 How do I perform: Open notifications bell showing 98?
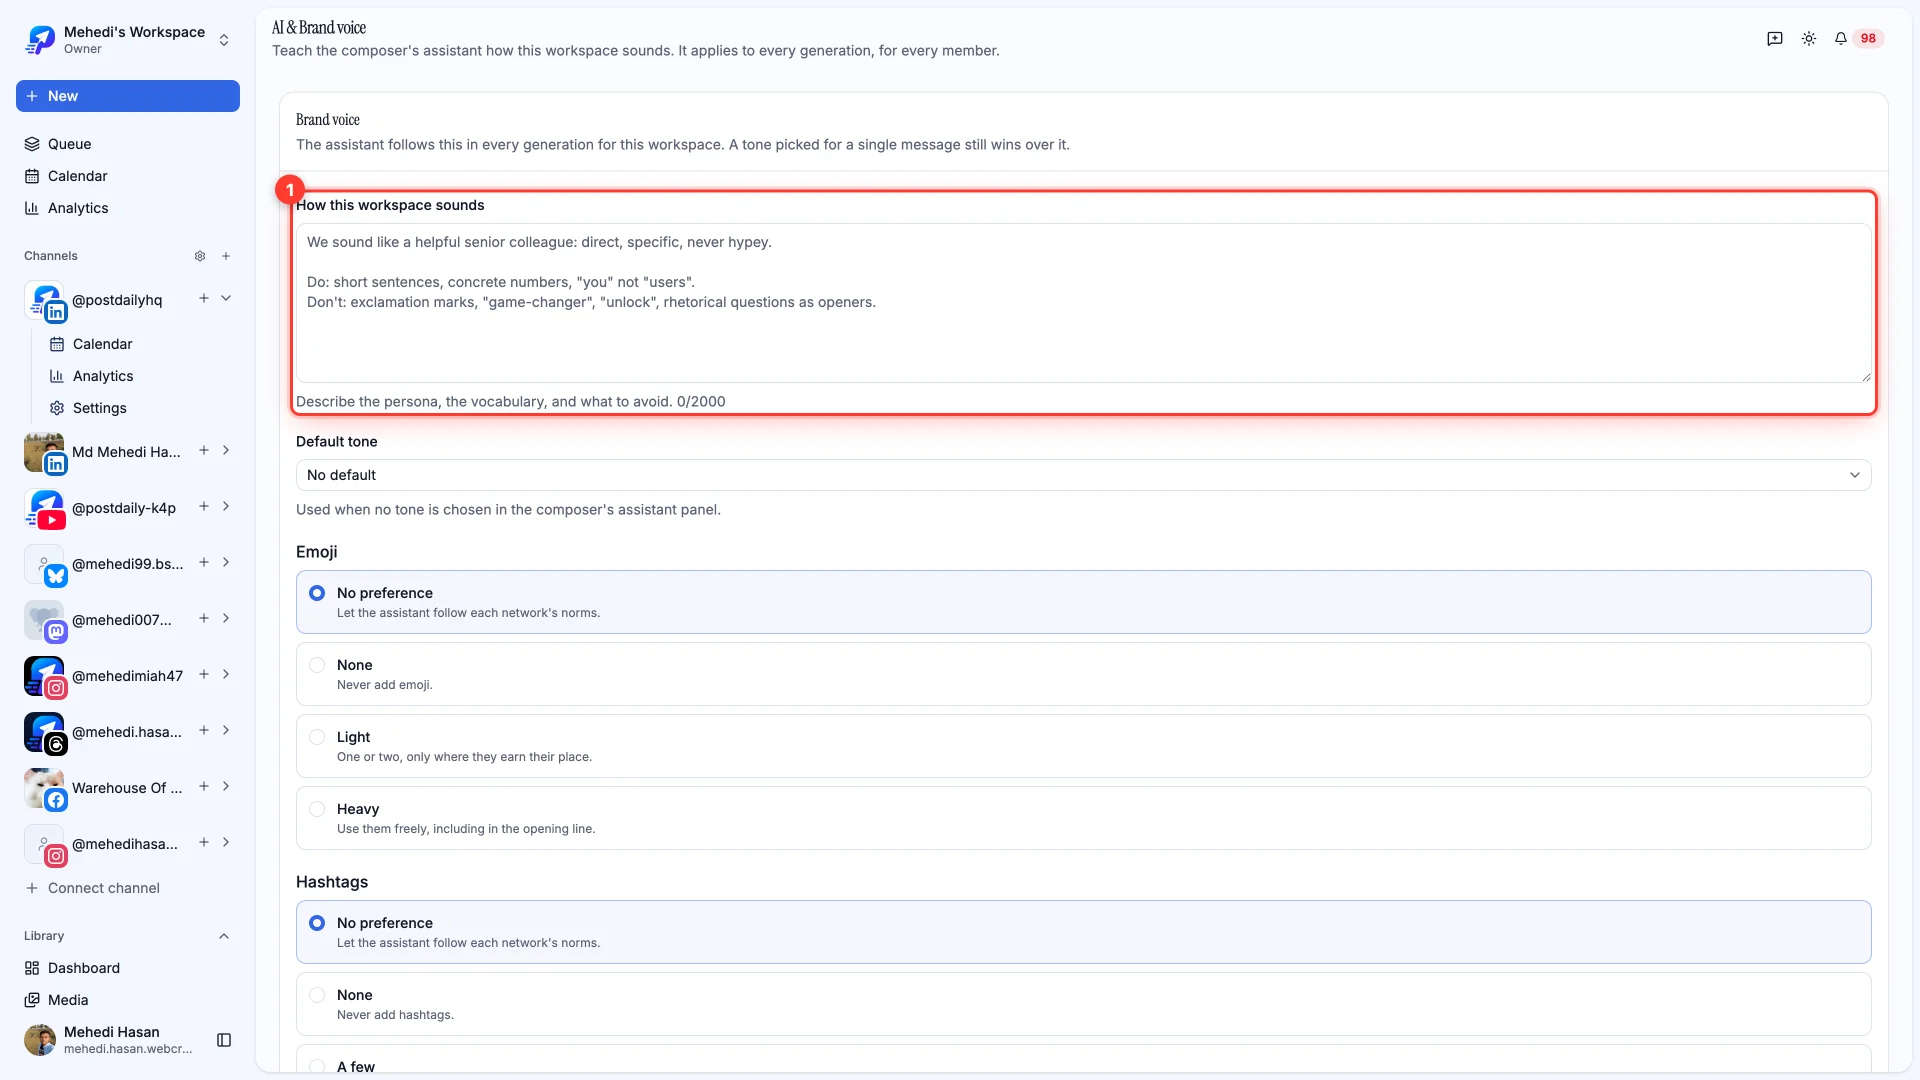click(x=1858, y=38)
